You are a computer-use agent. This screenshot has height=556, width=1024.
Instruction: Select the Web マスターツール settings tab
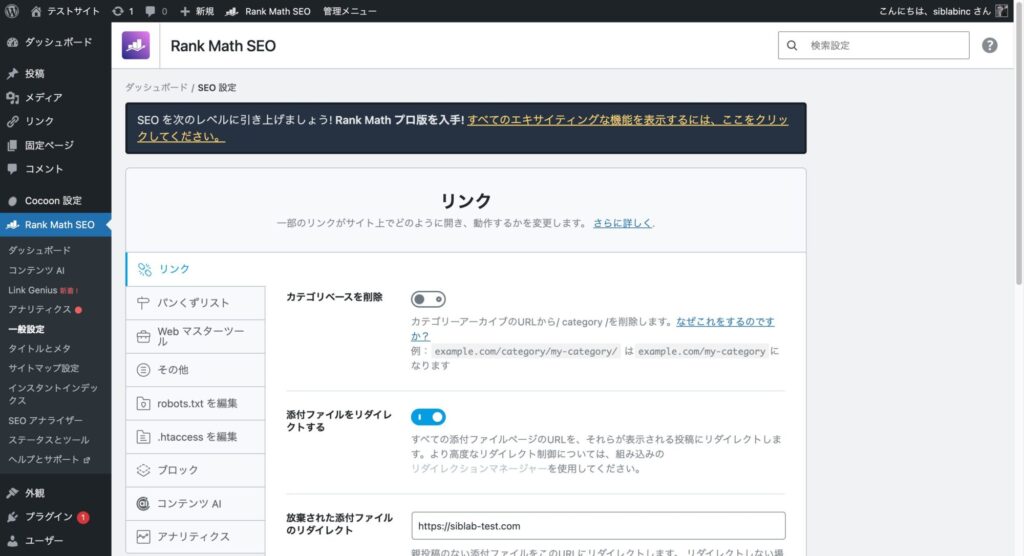click(195, 336)
